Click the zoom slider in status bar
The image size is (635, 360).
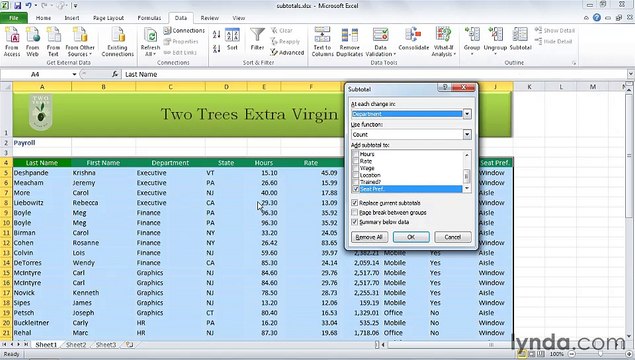coord(600,354)
